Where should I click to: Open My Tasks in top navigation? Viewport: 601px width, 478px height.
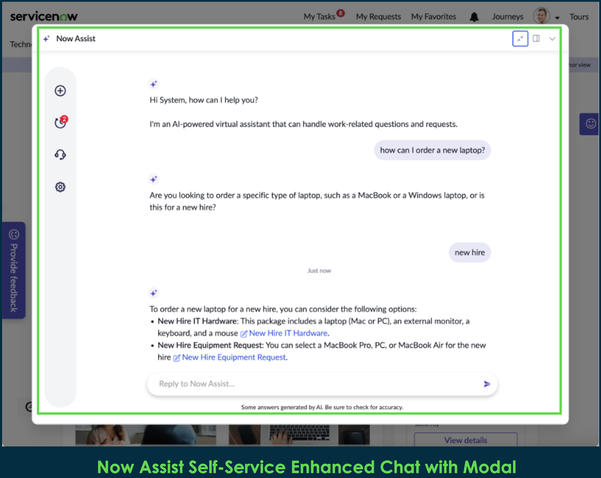point(319,16)
